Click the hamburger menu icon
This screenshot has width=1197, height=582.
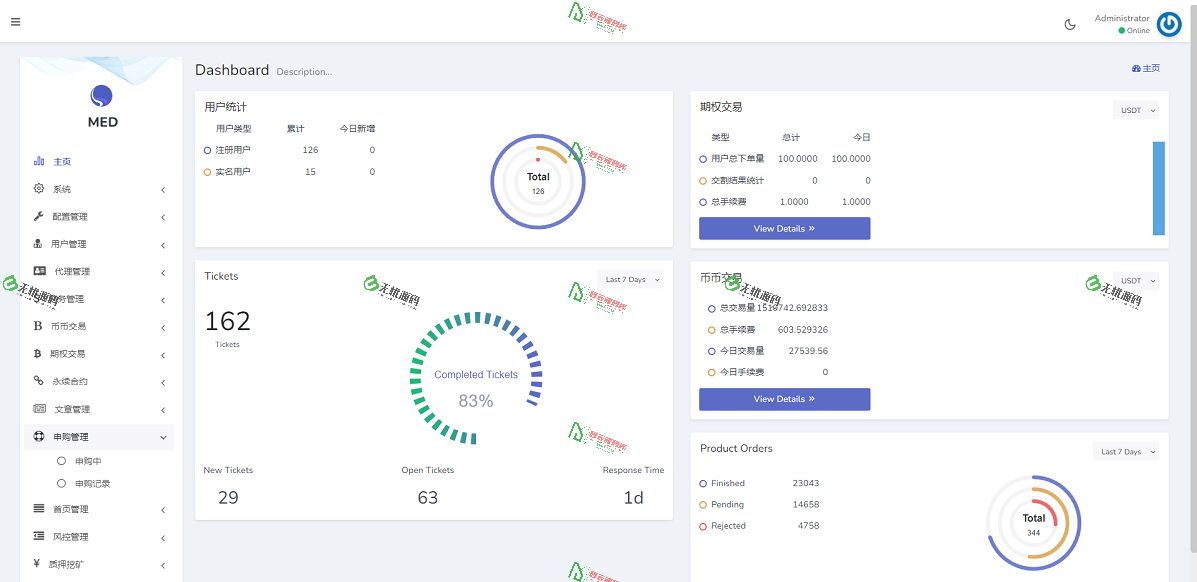click(x=15, y=22)
